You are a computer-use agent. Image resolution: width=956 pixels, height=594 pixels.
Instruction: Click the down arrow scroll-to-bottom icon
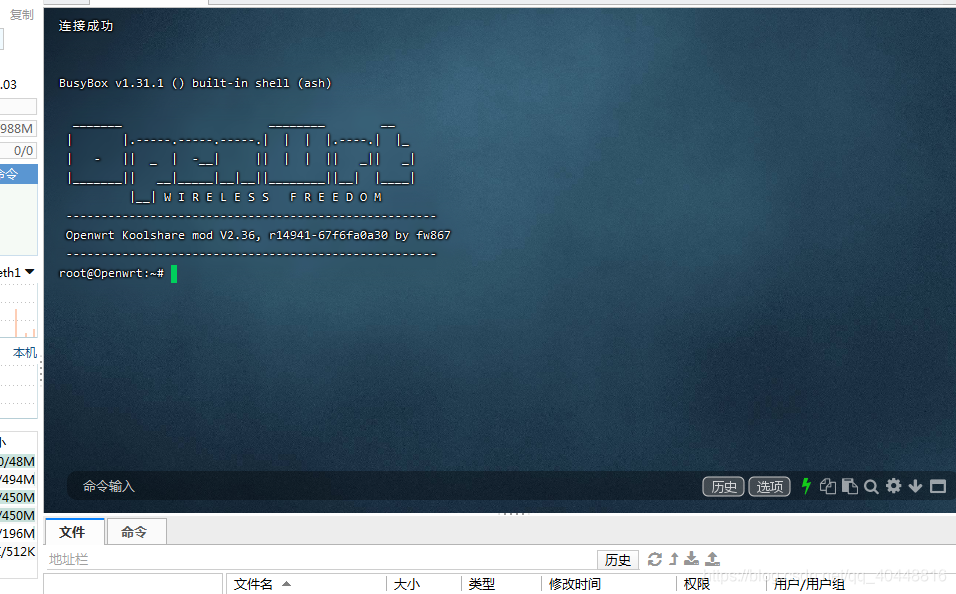[x=915, y=486]
